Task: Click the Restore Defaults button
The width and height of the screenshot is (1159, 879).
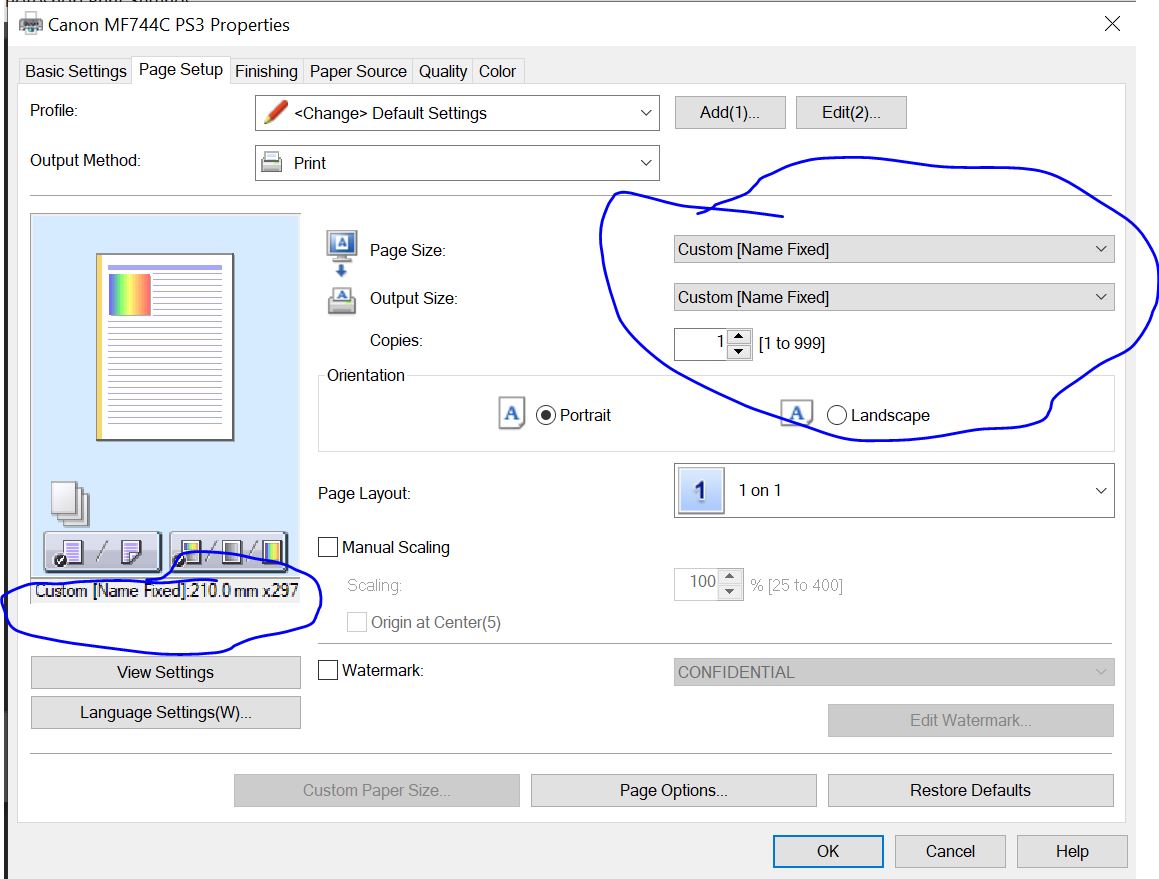Action: pos(970,790)
